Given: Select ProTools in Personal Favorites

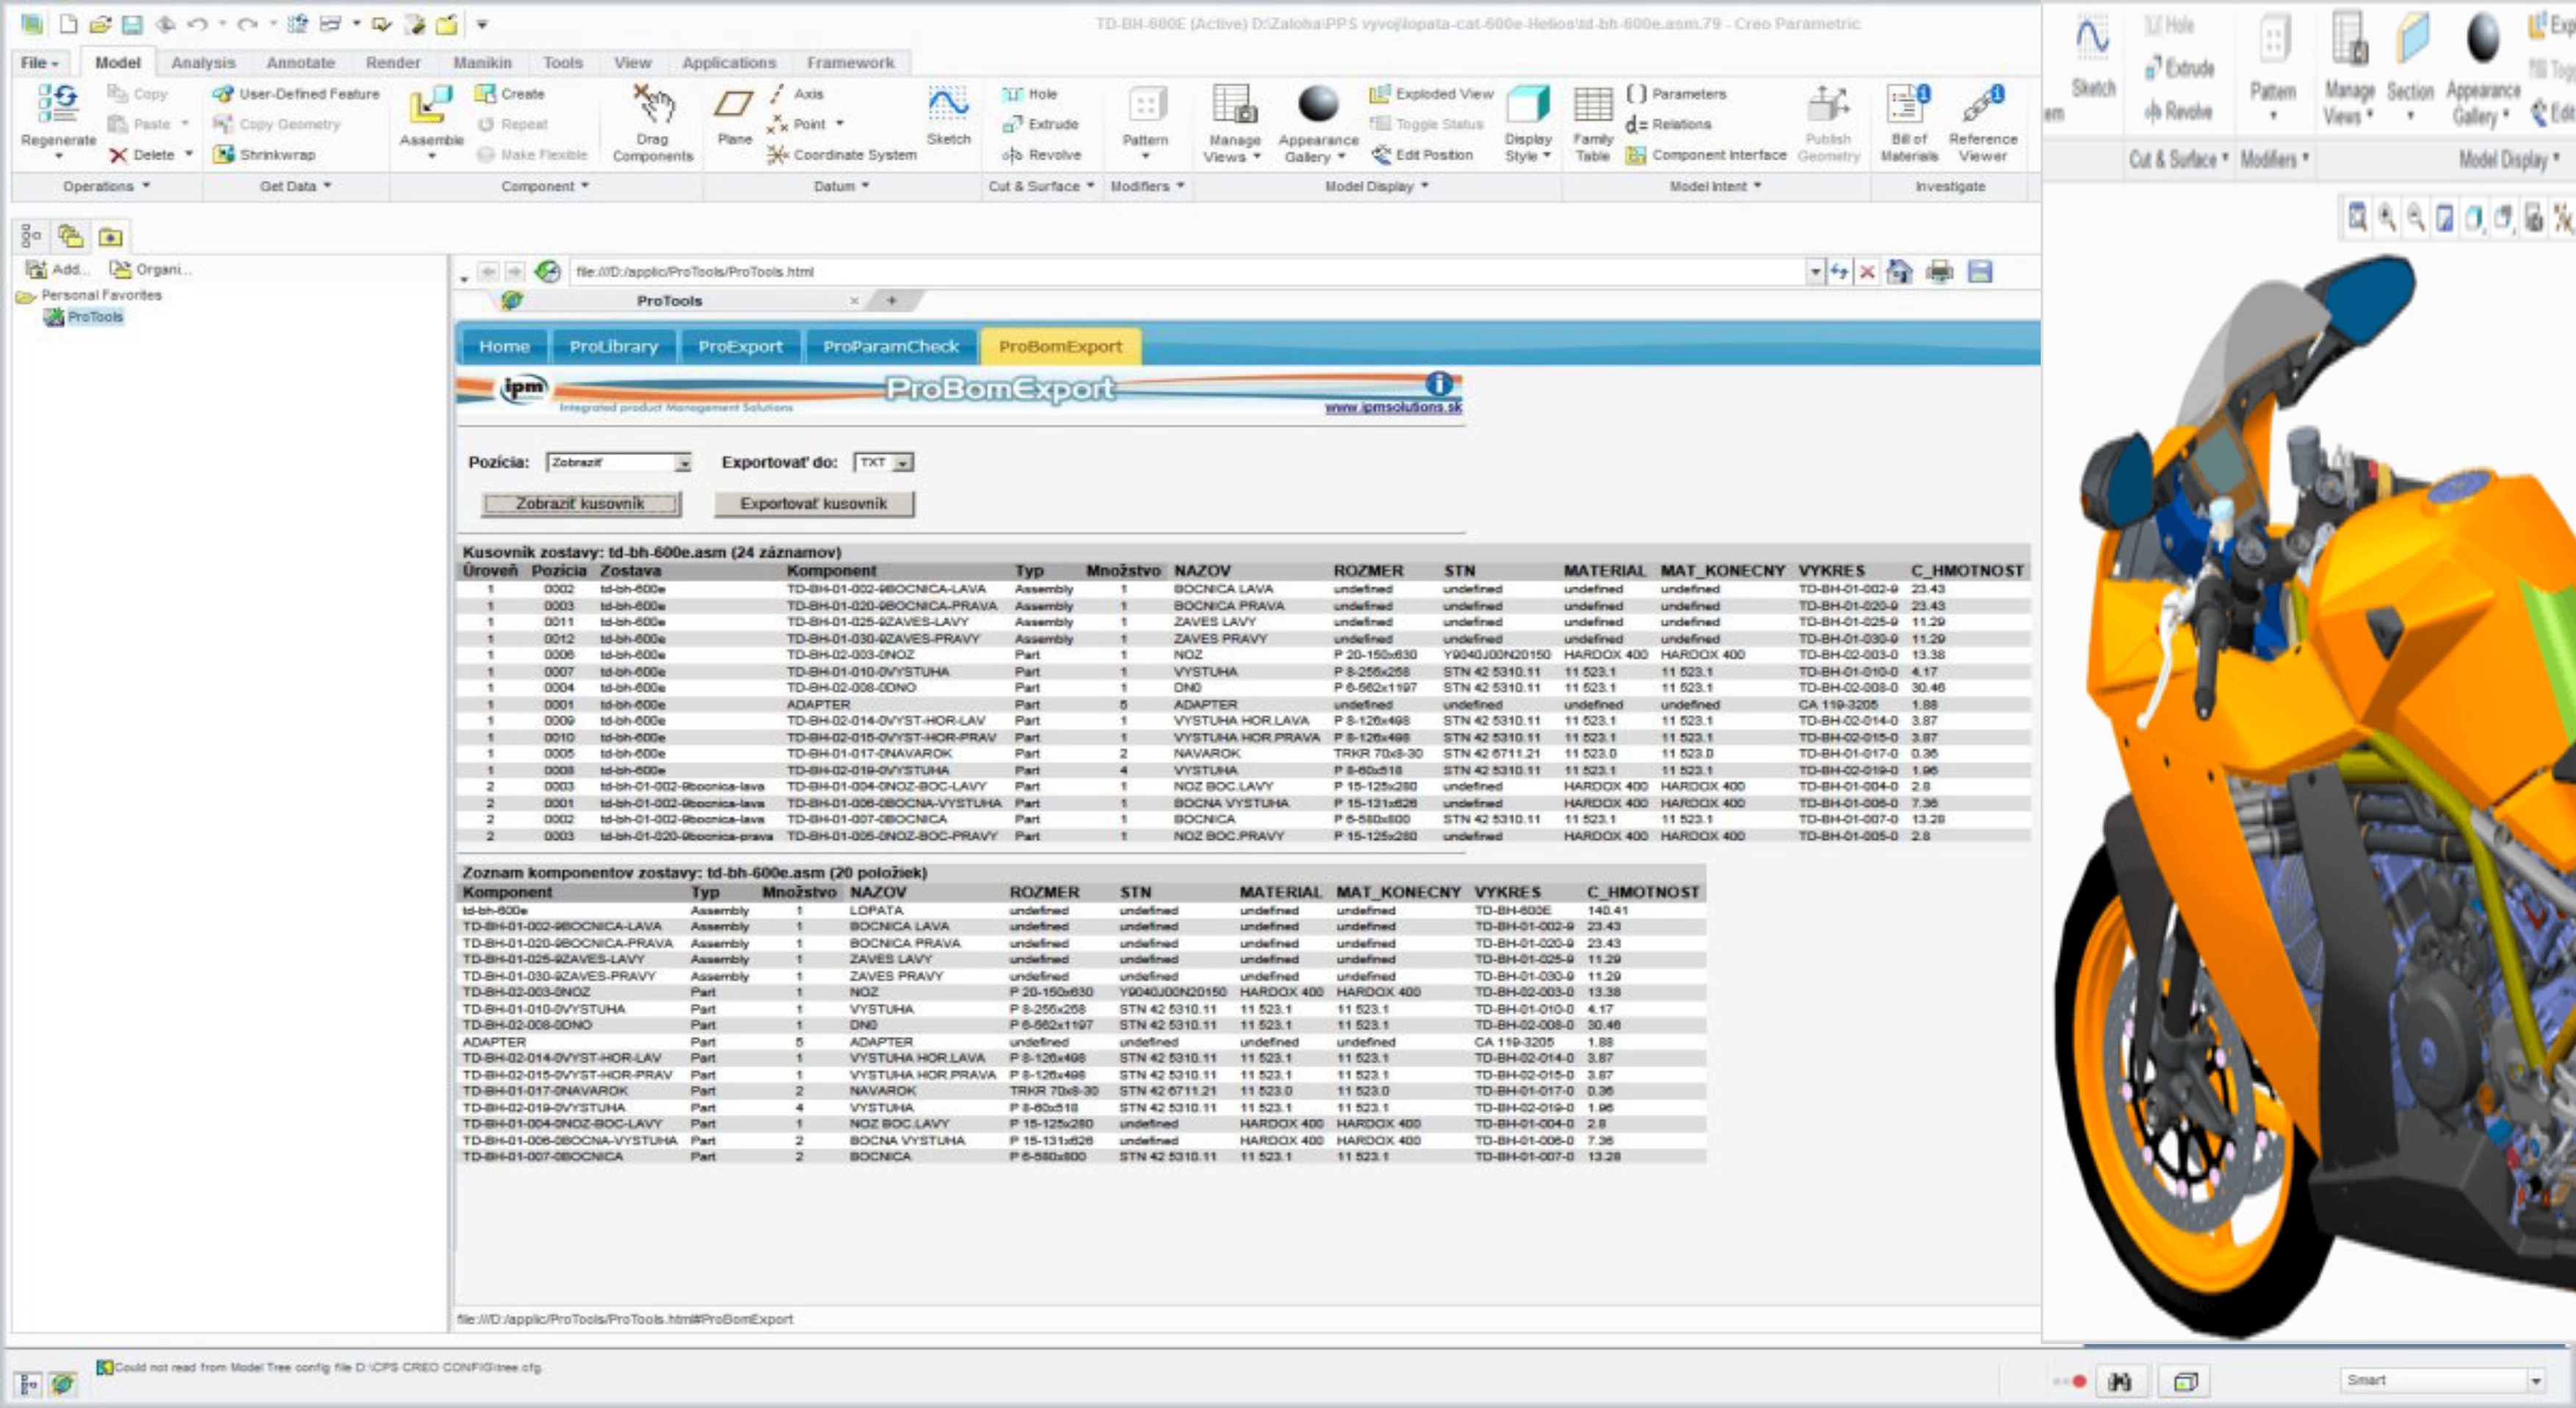Looking at the screenshot, I should coord(84,317).
